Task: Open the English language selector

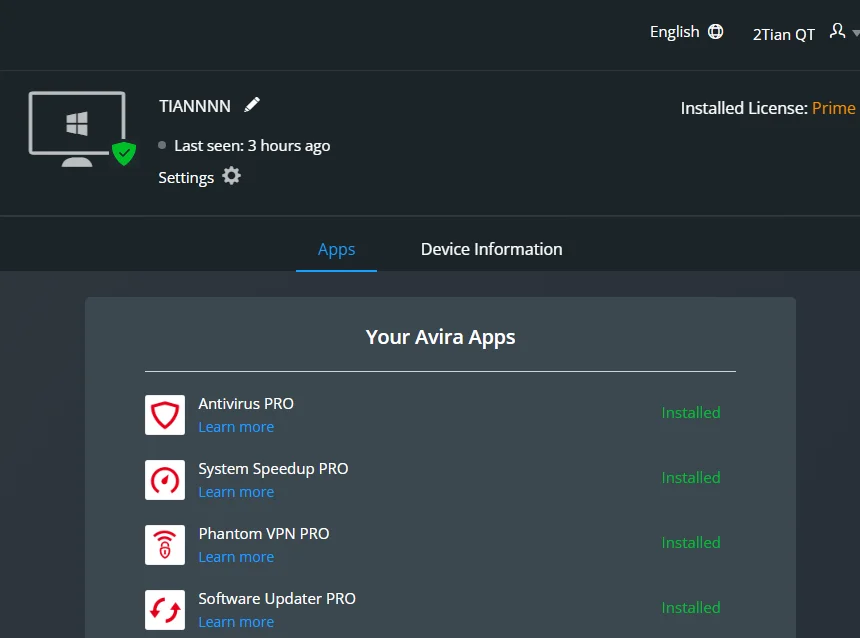Action: pyautogui.click(x=675, y=32)
